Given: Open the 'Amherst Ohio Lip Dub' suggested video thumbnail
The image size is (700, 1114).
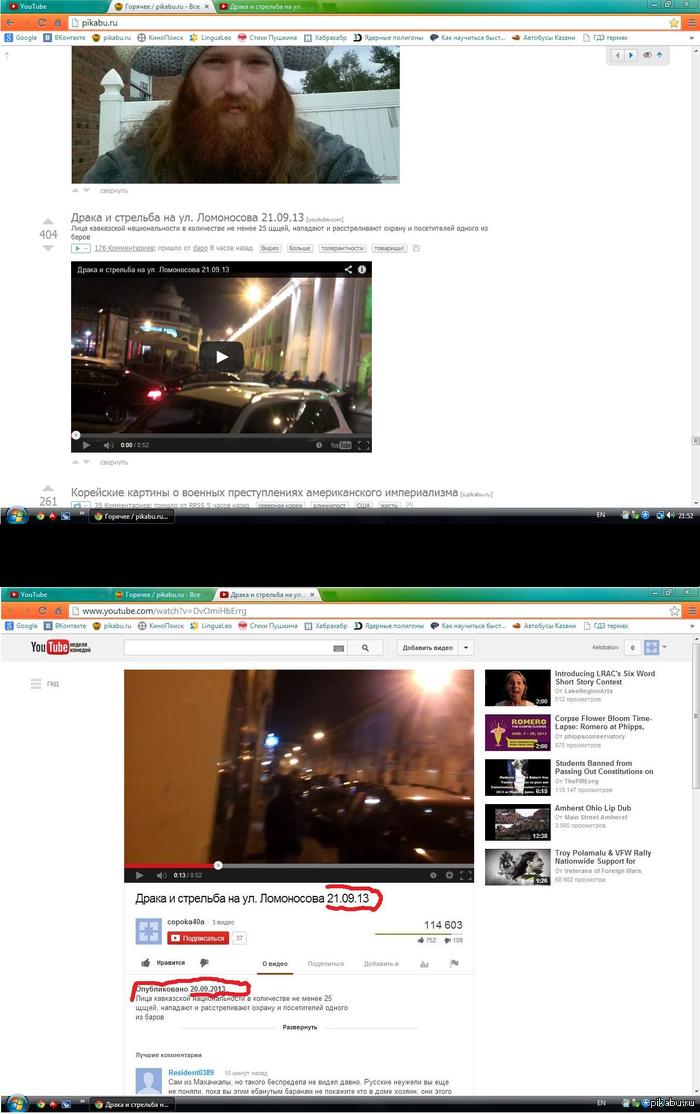Looking at the screenshot, I should click(517, 821).
